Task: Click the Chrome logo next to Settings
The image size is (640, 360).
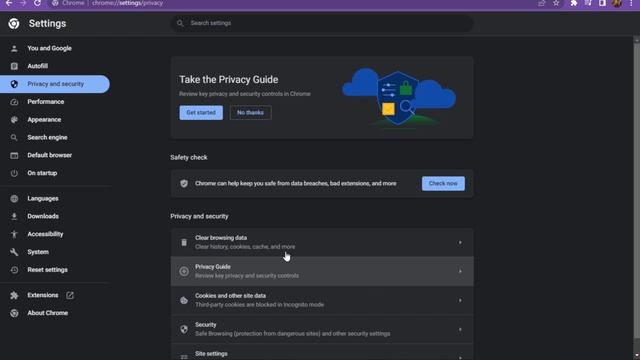Action: 14,24
